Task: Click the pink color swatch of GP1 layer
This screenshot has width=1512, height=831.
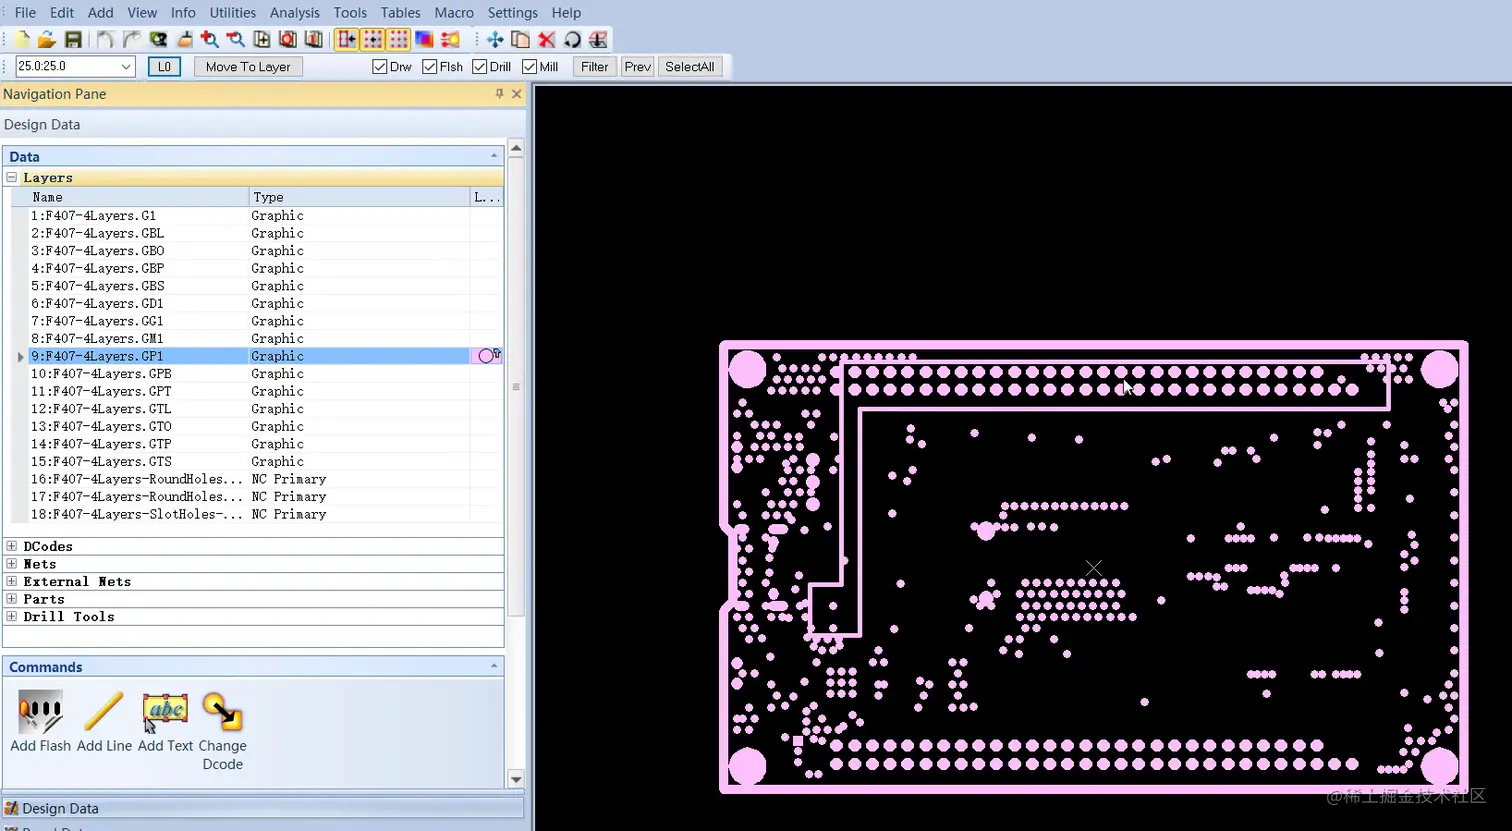Action: (x=486, y=356)
